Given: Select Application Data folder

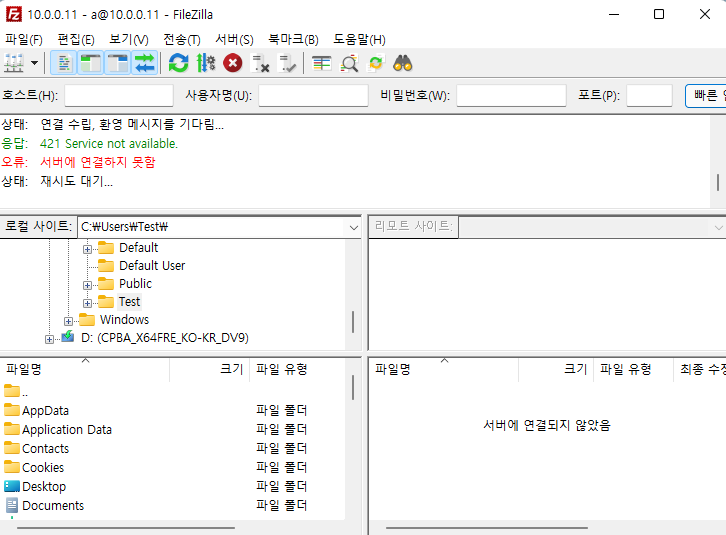Looking at the screenshot, I should click(x=67, y=430).
